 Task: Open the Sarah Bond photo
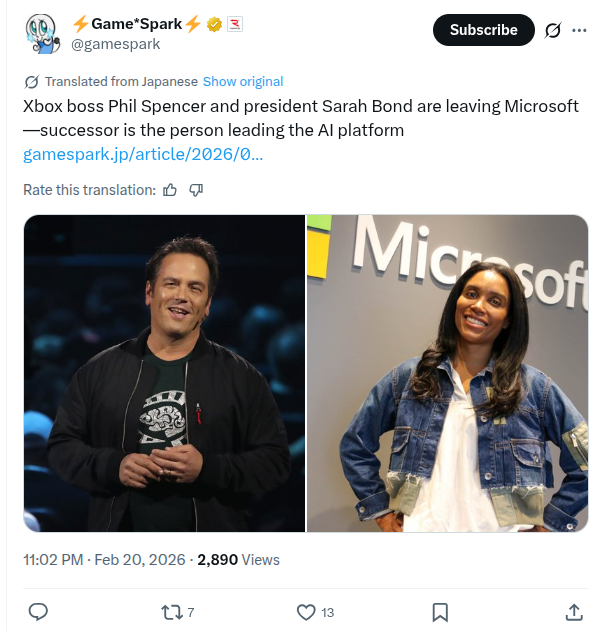pos(447,373)
